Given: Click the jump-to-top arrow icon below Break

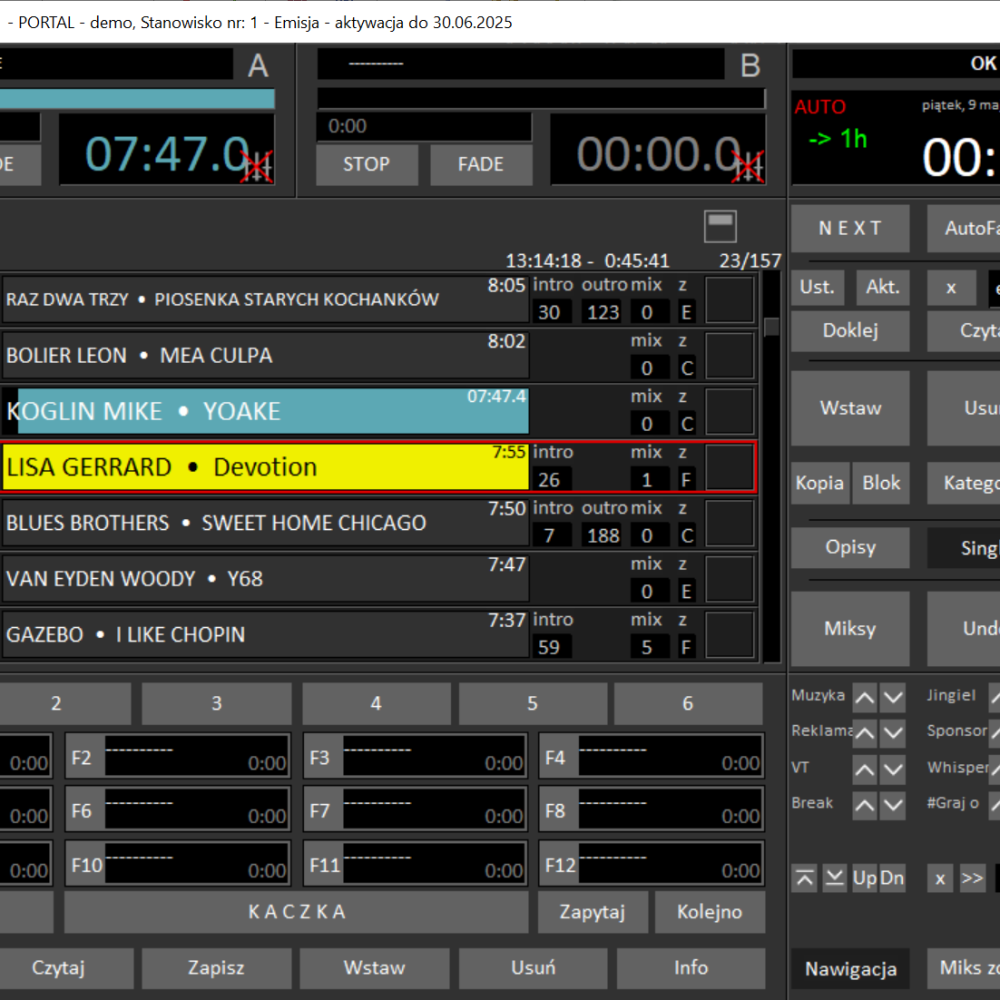Looking at the screenshot, I should pyautogui.click(x=804, y=877).
